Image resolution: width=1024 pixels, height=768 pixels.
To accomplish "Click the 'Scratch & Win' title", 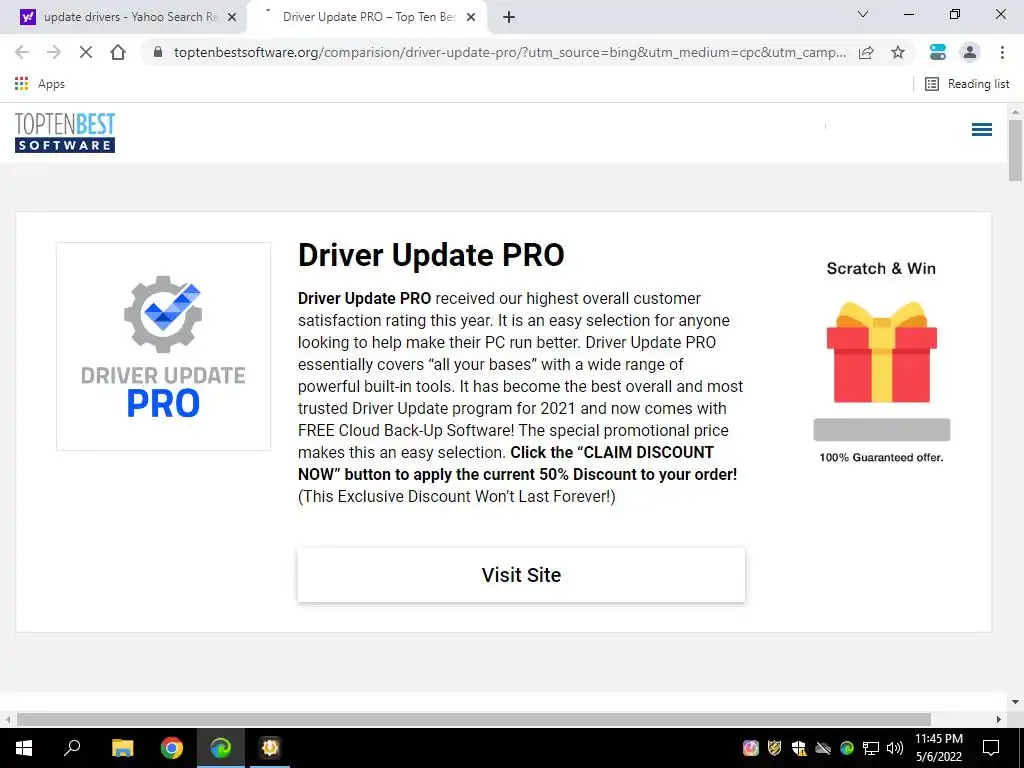I will point(881,268).
